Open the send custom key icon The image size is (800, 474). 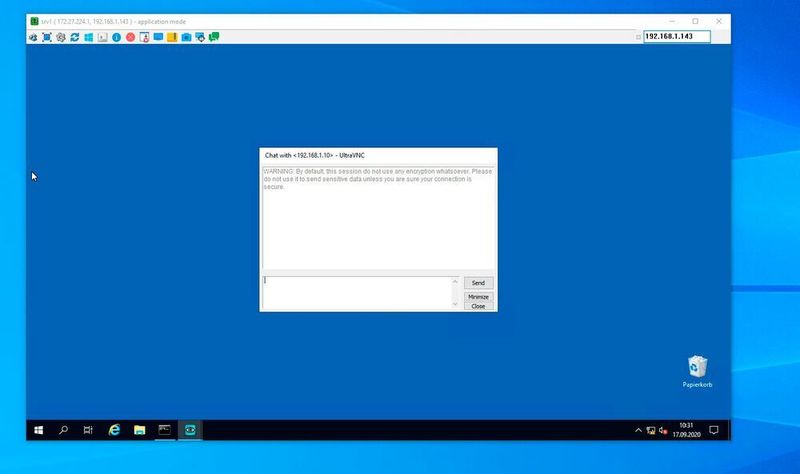point(103,37)
